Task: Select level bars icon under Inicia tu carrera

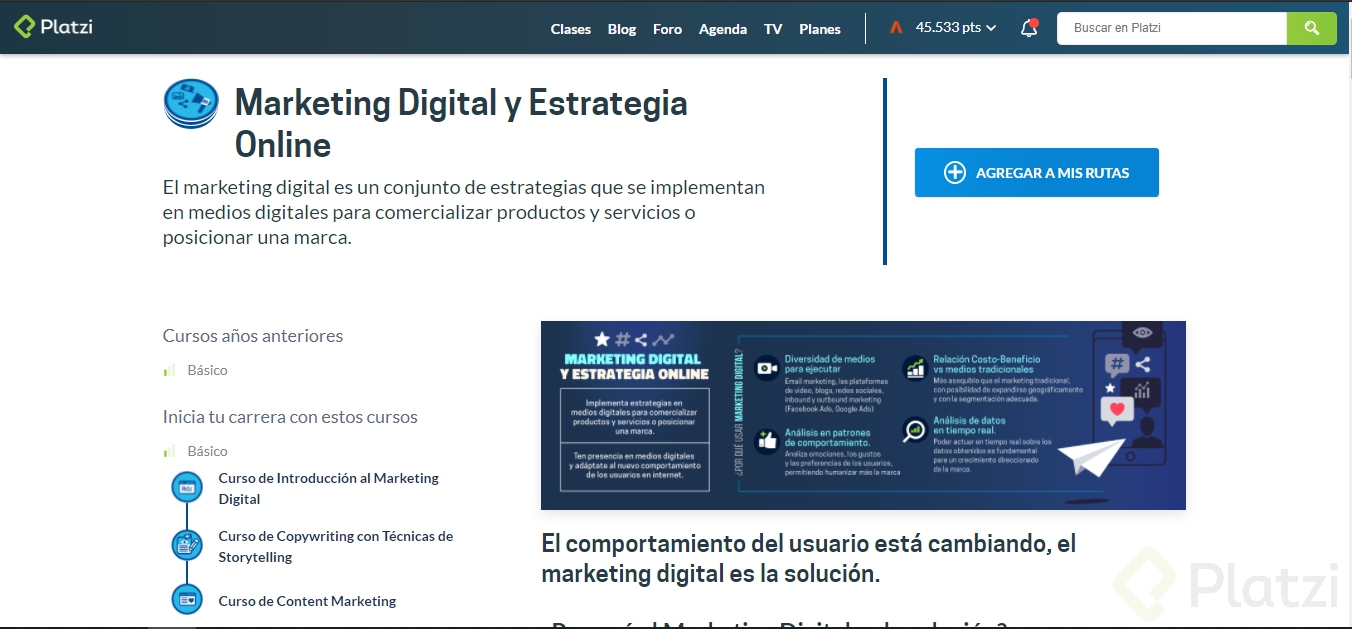Action: pos(169,451)
